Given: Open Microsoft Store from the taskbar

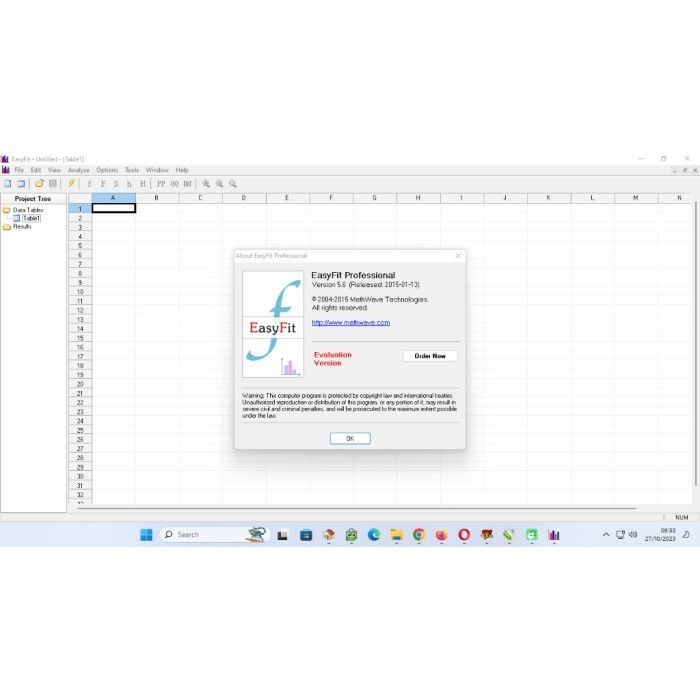Looking at the screenshot, I should point(306,535).
